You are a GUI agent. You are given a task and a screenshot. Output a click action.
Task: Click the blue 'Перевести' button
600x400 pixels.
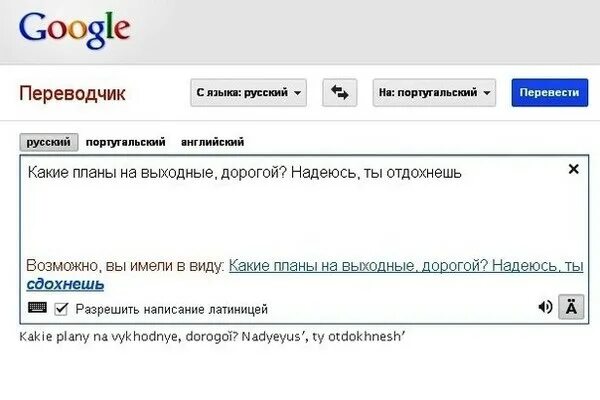tap(549, 93)
